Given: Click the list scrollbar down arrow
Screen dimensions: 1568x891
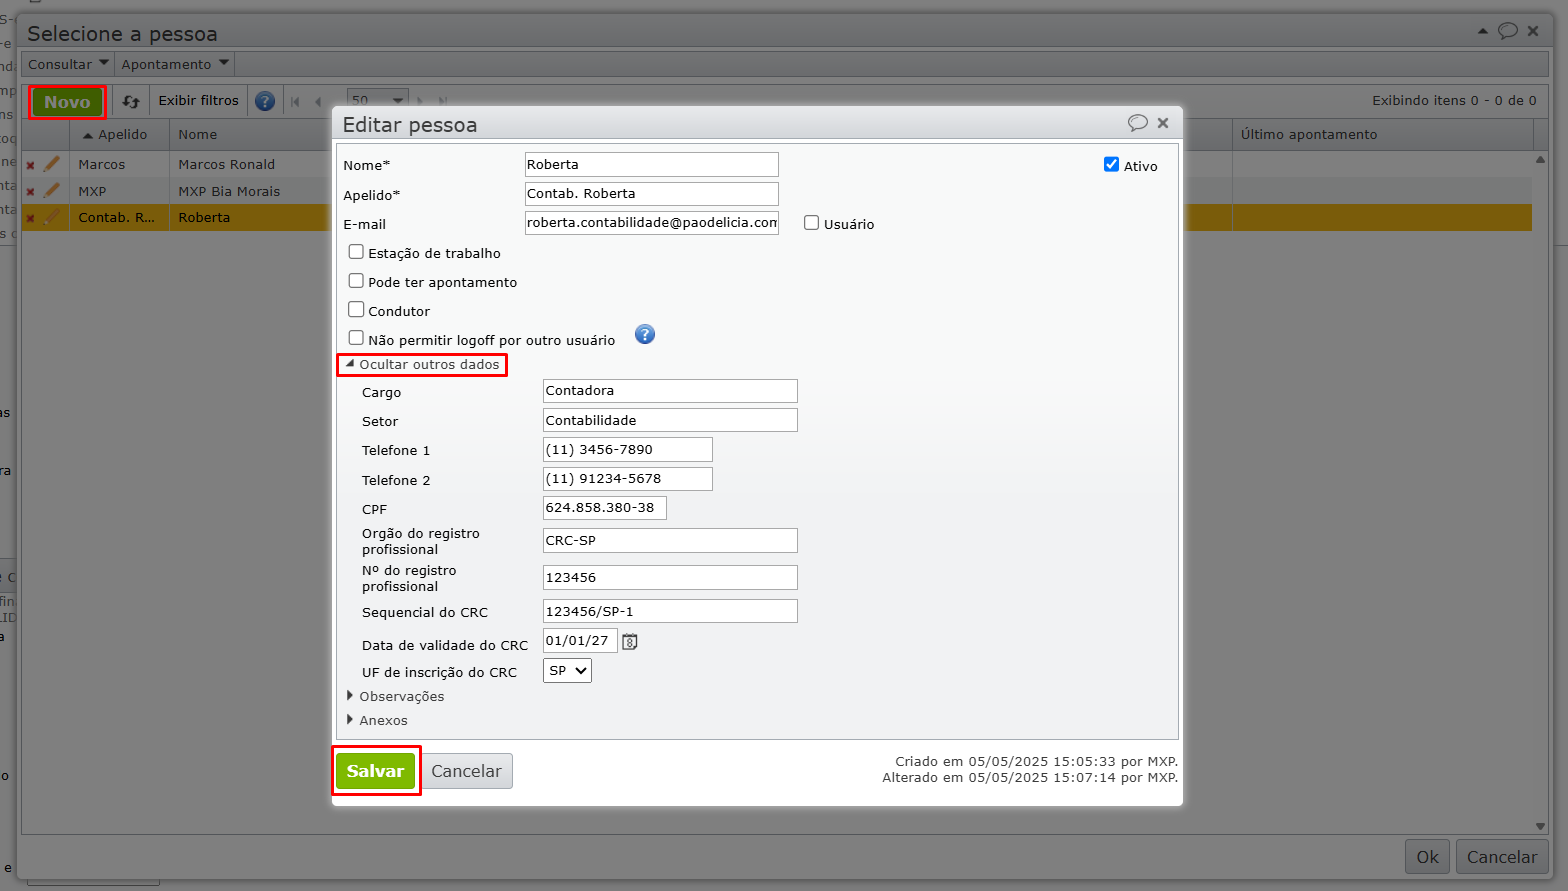Looking at the screenshot, I should click(1540, 826).
